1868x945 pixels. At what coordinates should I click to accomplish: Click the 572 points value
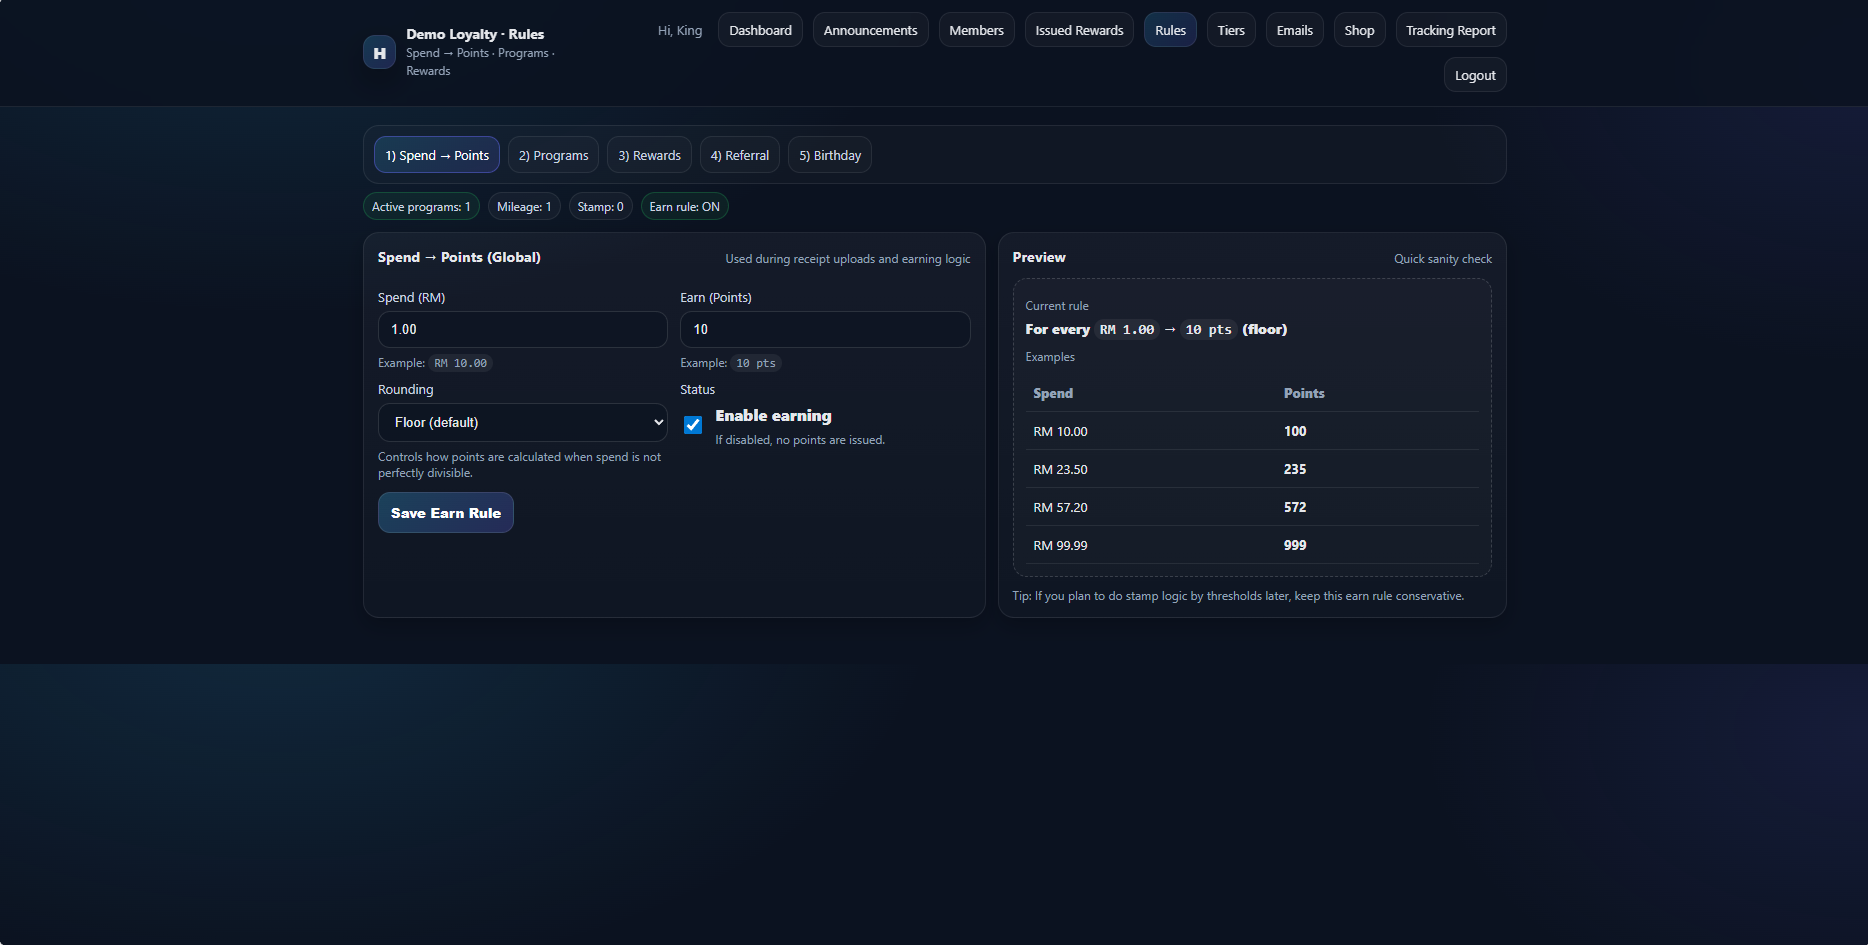pyautogui.click(x=1295, y=507)
